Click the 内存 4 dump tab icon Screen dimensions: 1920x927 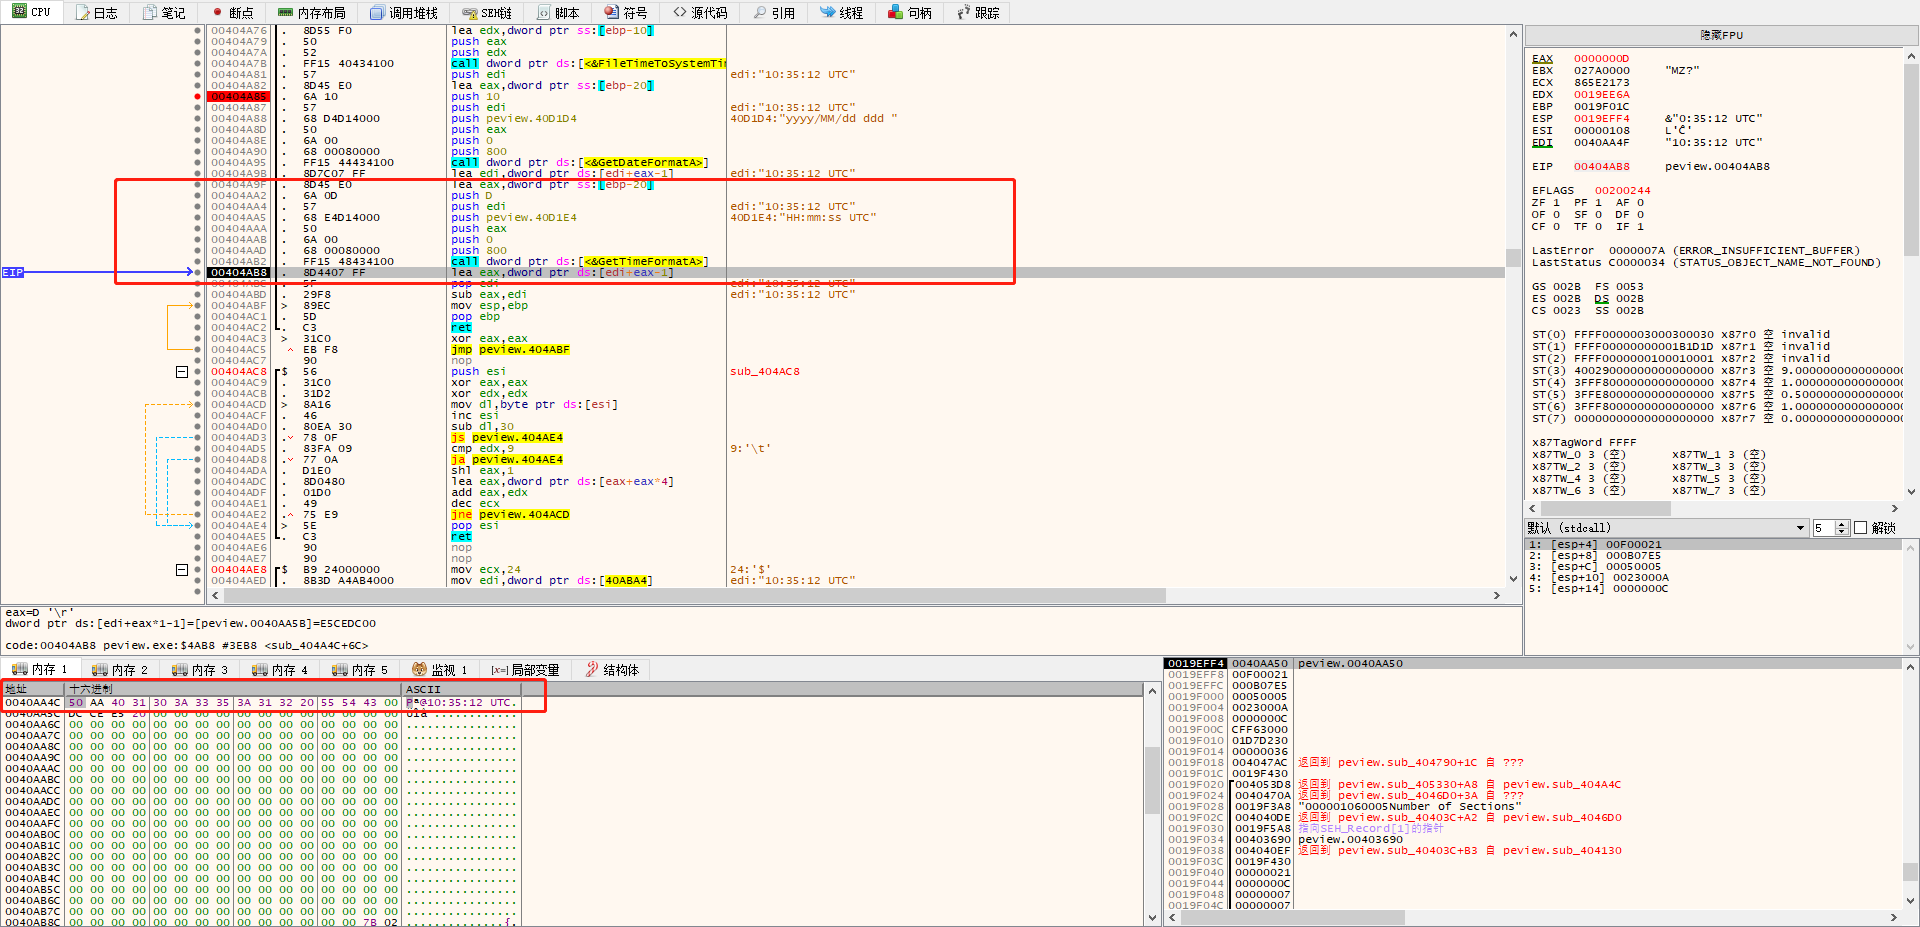(260, 669)
